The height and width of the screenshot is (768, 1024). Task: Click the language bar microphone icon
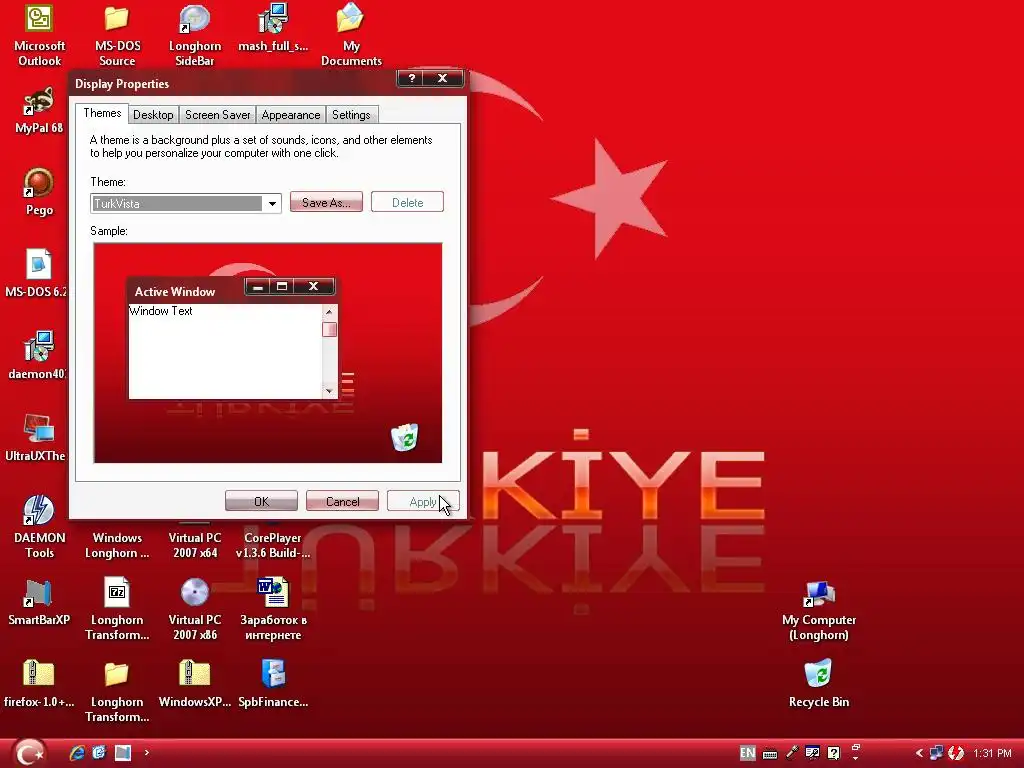pos(792,753)
